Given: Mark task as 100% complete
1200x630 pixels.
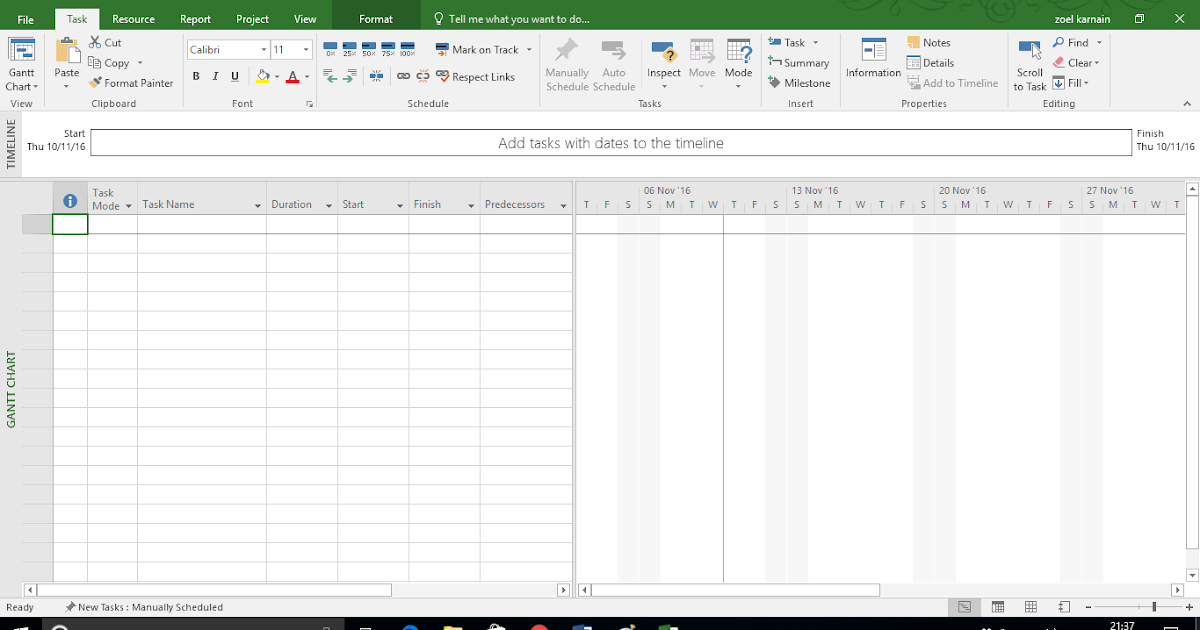Looking at the screenshot, I should [x=406, y=48].
